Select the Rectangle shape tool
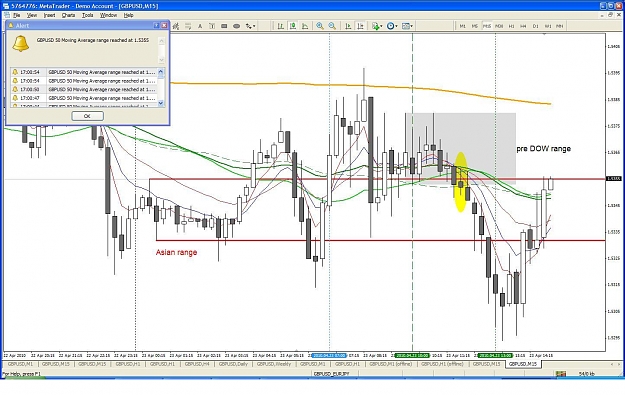The image size is (625, 395). click(224, 26)
